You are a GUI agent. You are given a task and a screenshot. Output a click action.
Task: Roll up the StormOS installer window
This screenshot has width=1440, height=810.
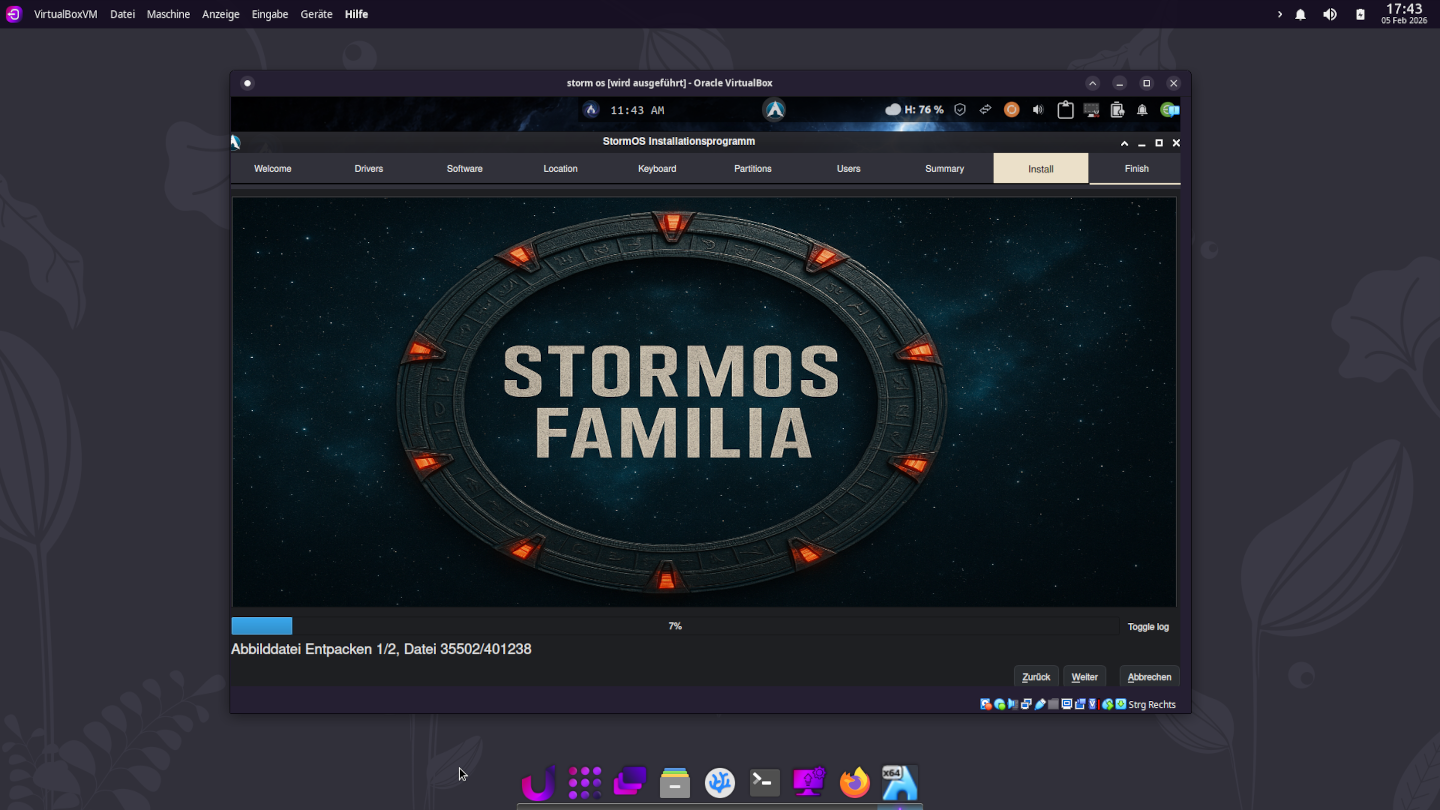point(1124,143)
